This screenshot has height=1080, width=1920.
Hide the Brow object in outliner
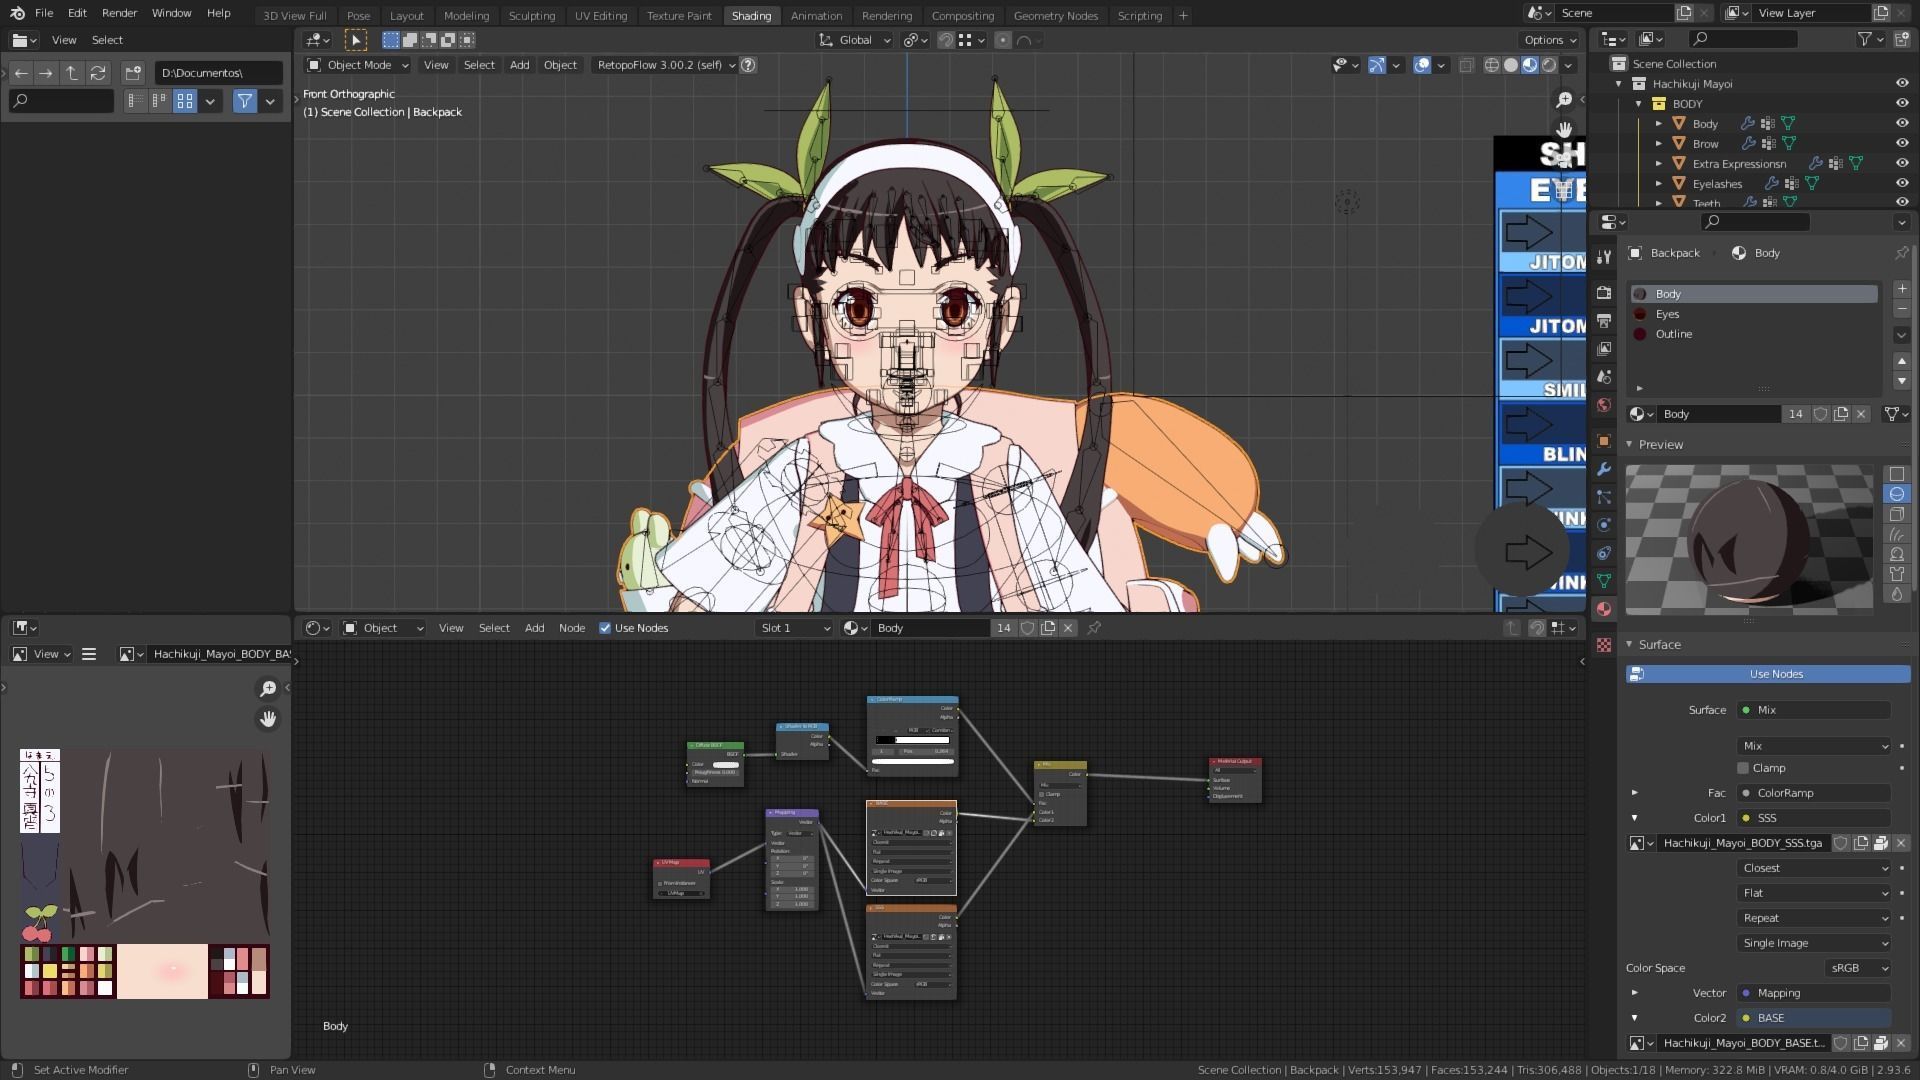1902,144
